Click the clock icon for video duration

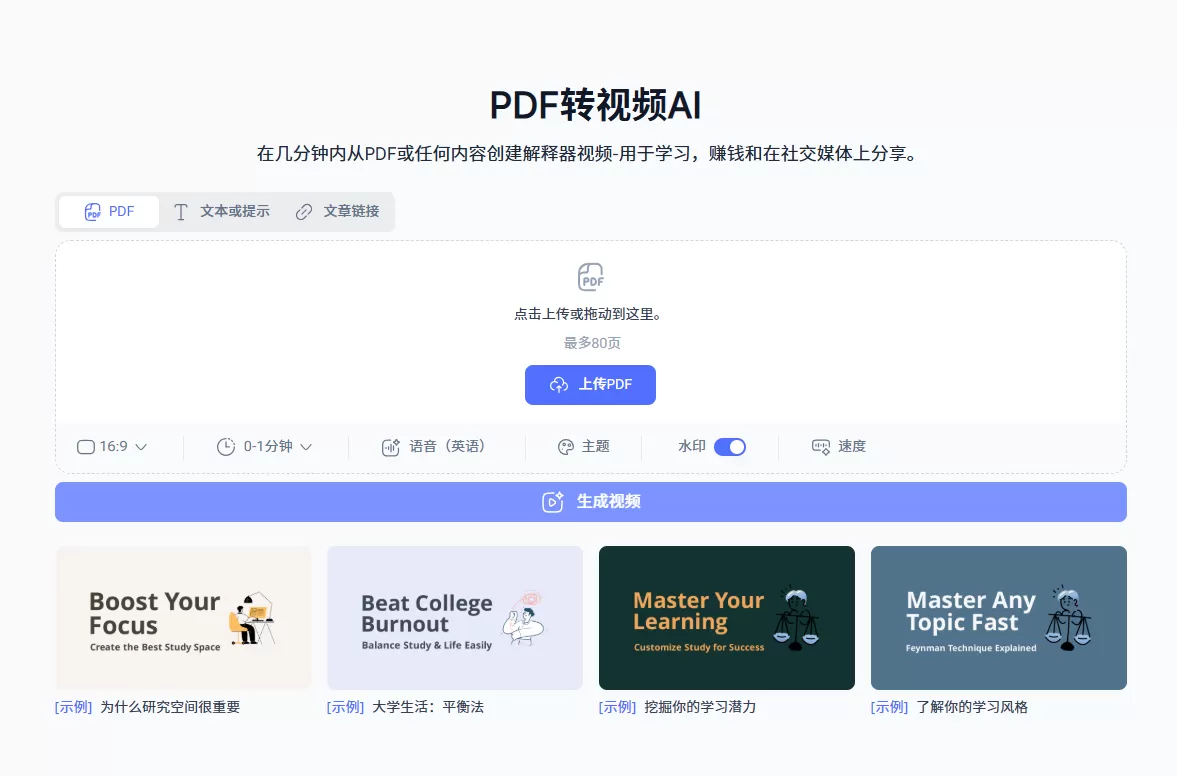pyautogui.click(x=224, y=447)
